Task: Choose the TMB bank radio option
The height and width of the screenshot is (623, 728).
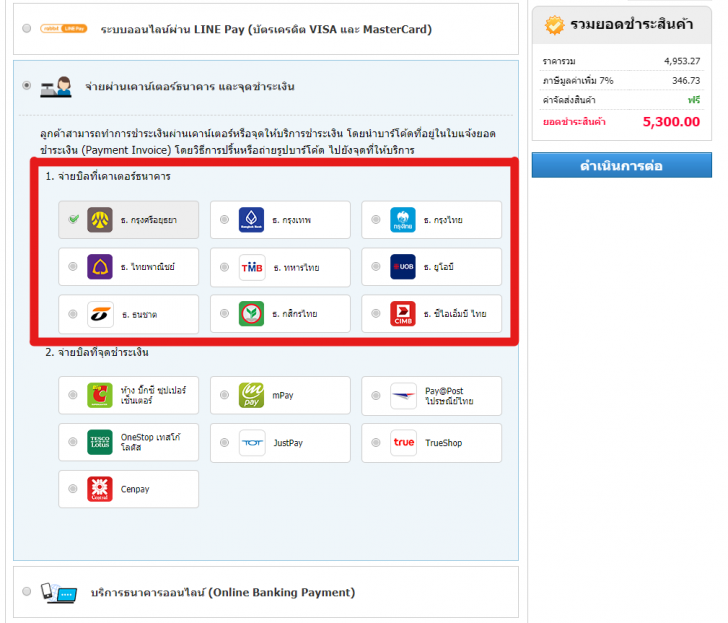Action: 224,267
